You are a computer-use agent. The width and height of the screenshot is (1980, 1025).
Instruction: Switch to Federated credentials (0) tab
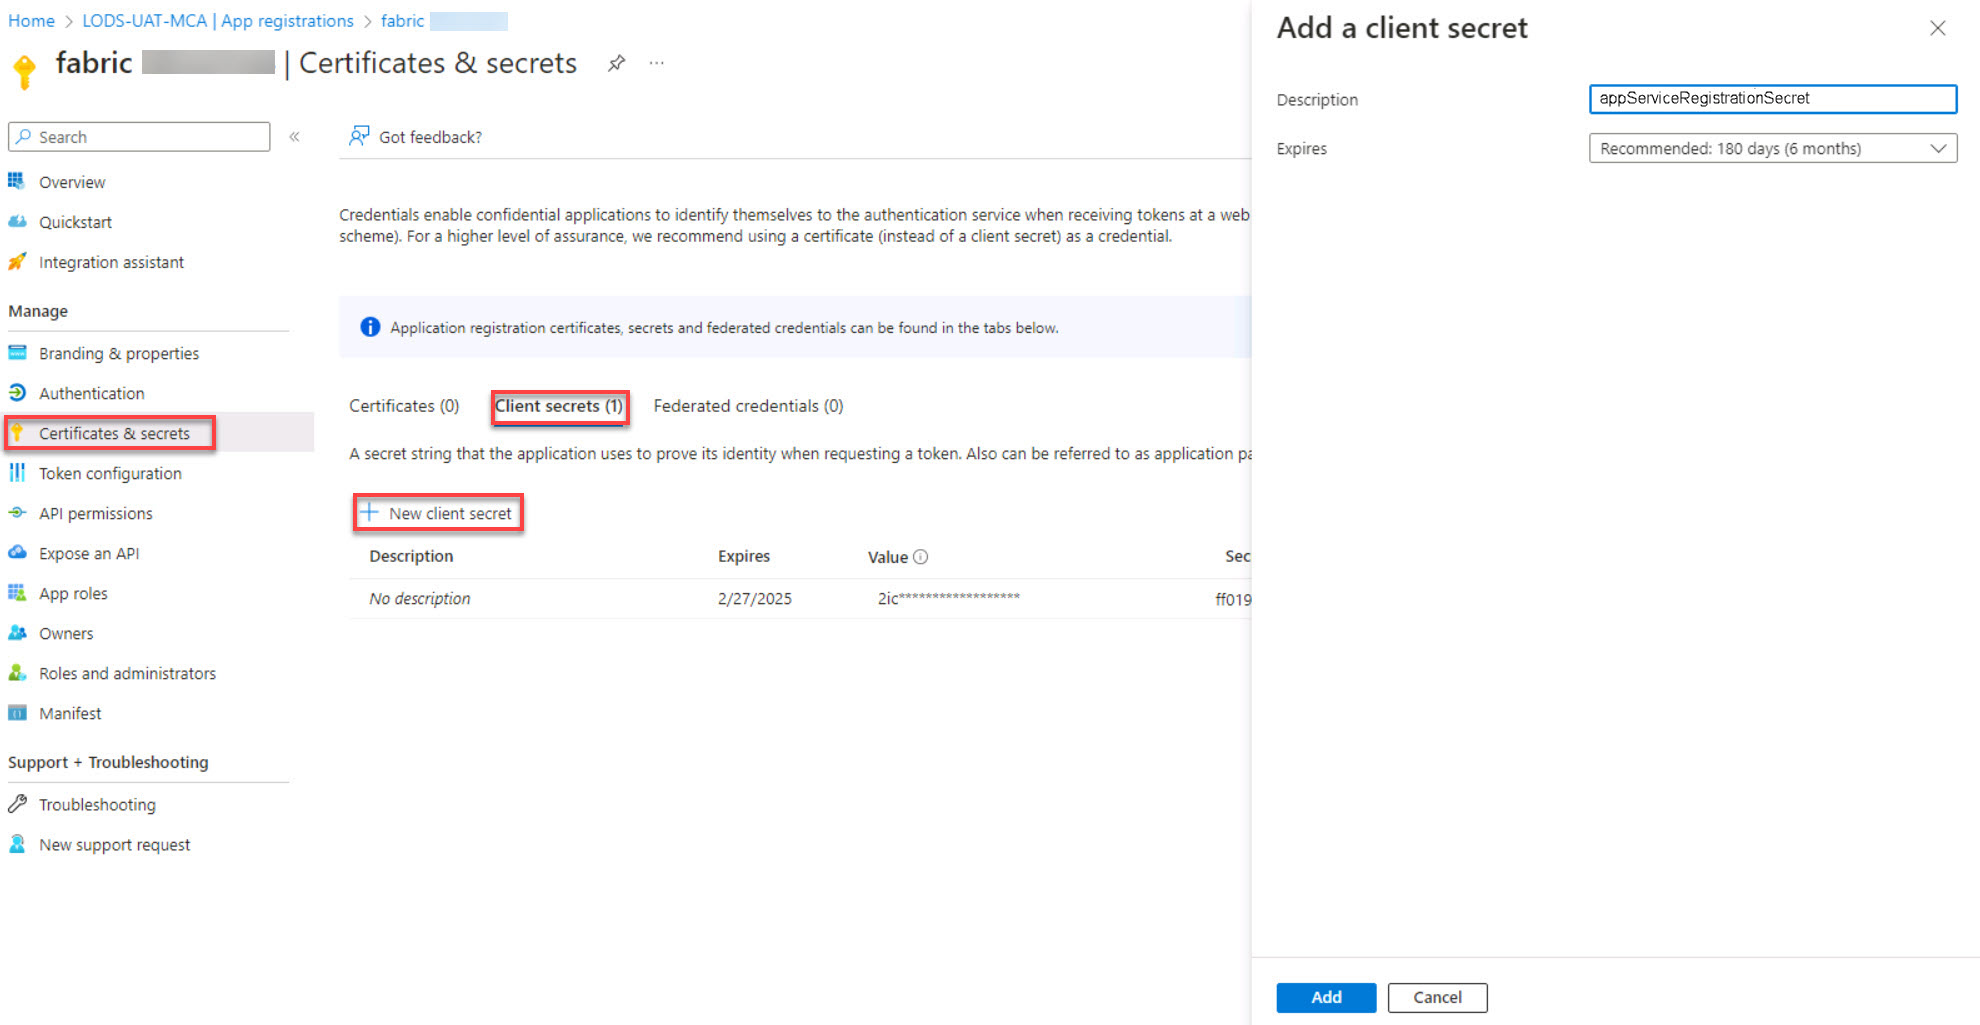coord(748,406)
